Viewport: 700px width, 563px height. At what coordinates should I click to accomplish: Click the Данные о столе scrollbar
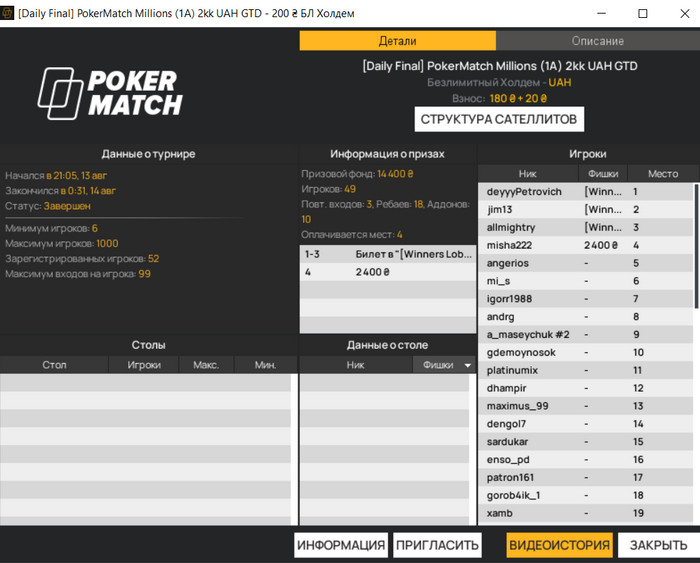pyautogui.click(x=473, y=449)
